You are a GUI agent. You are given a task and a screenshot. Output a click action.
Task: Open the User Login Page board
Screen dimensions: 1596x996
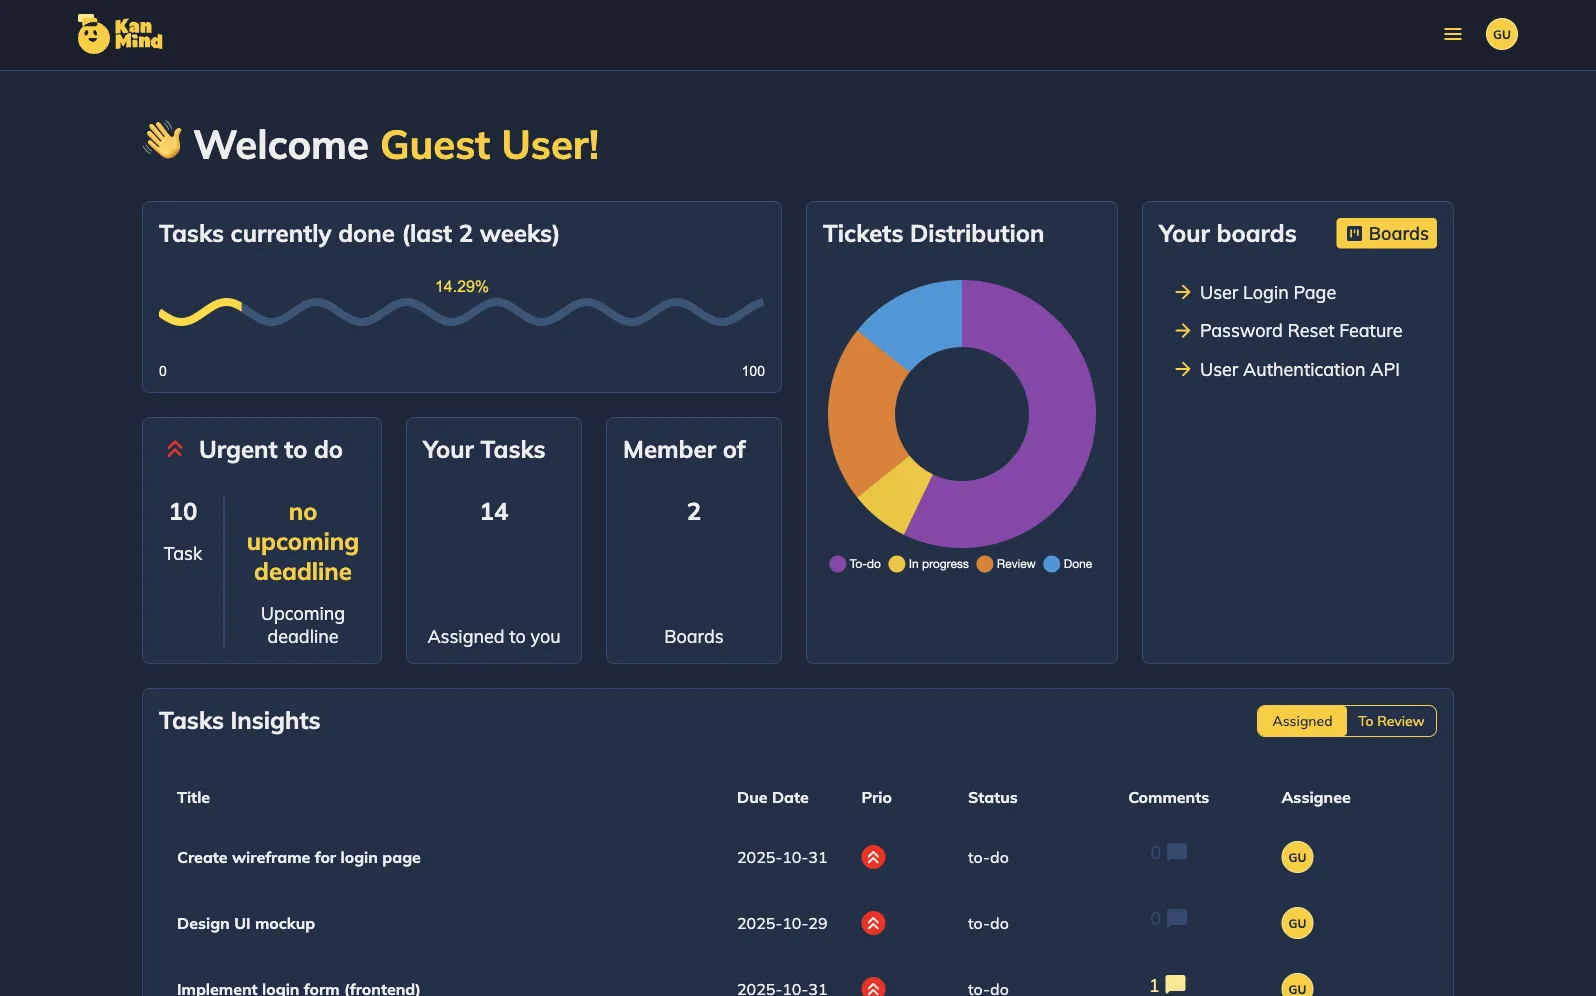click(1267, 293)
